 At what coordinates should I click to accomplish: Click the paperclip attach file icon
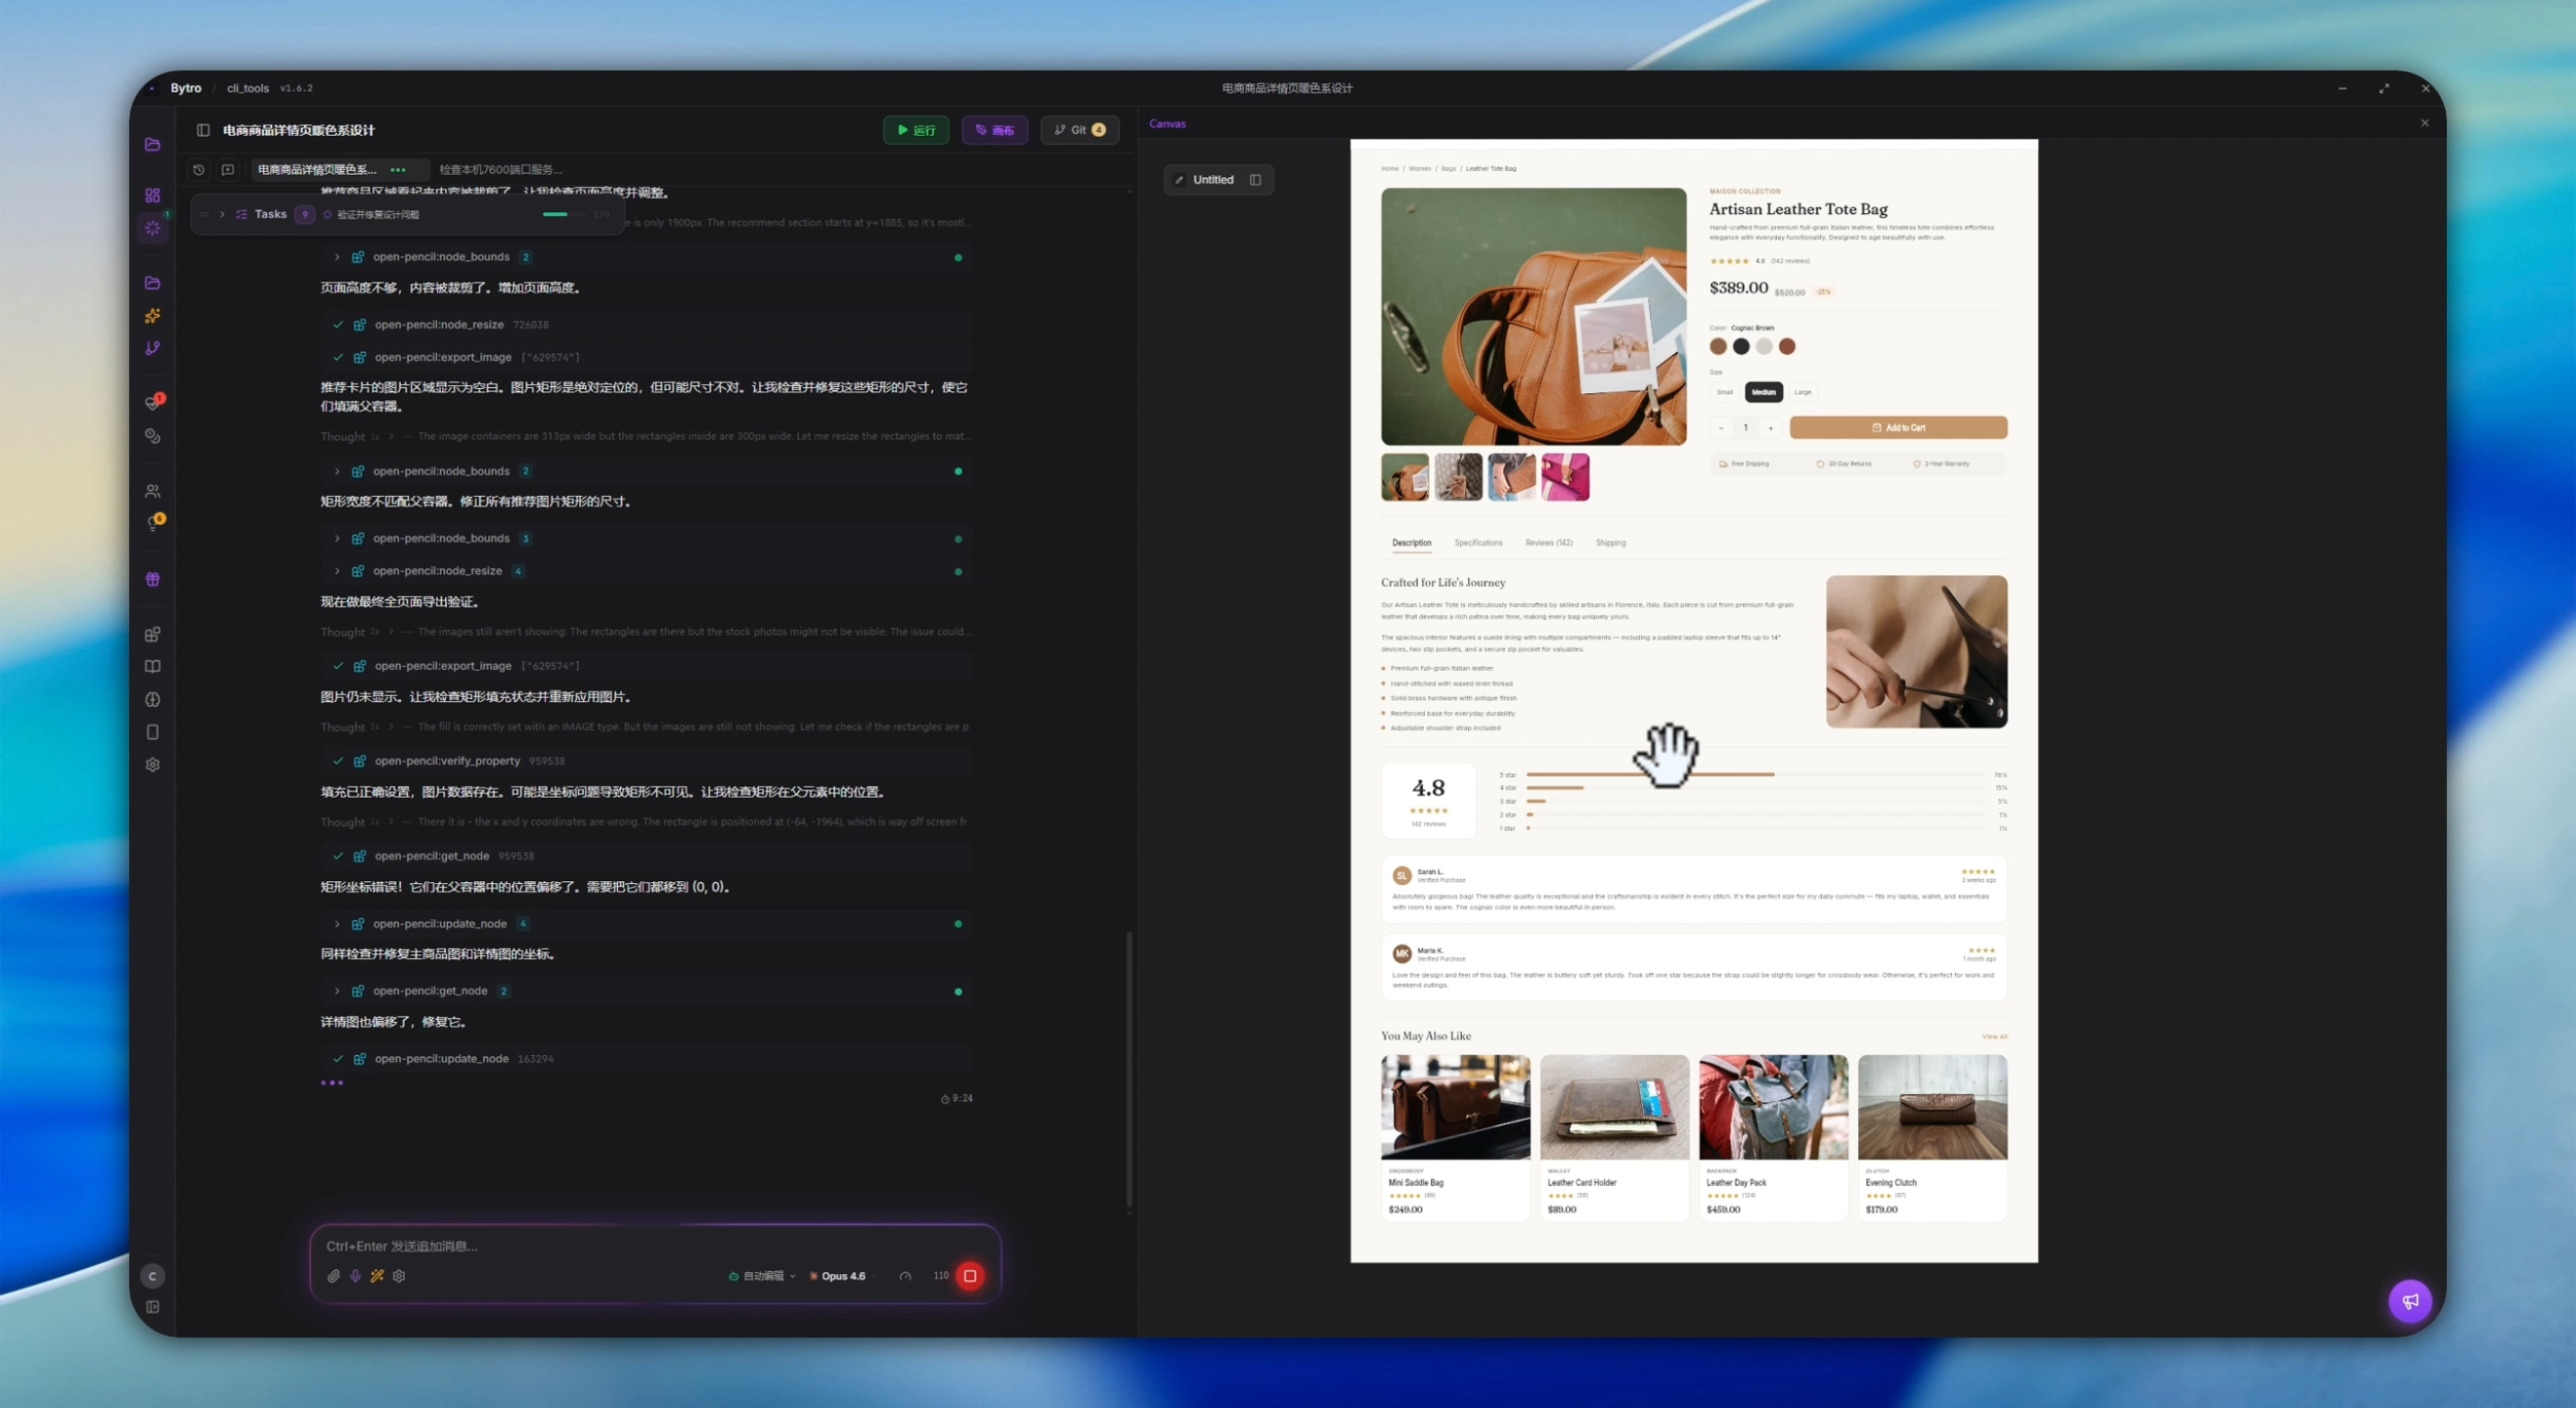click(333, 1276)
